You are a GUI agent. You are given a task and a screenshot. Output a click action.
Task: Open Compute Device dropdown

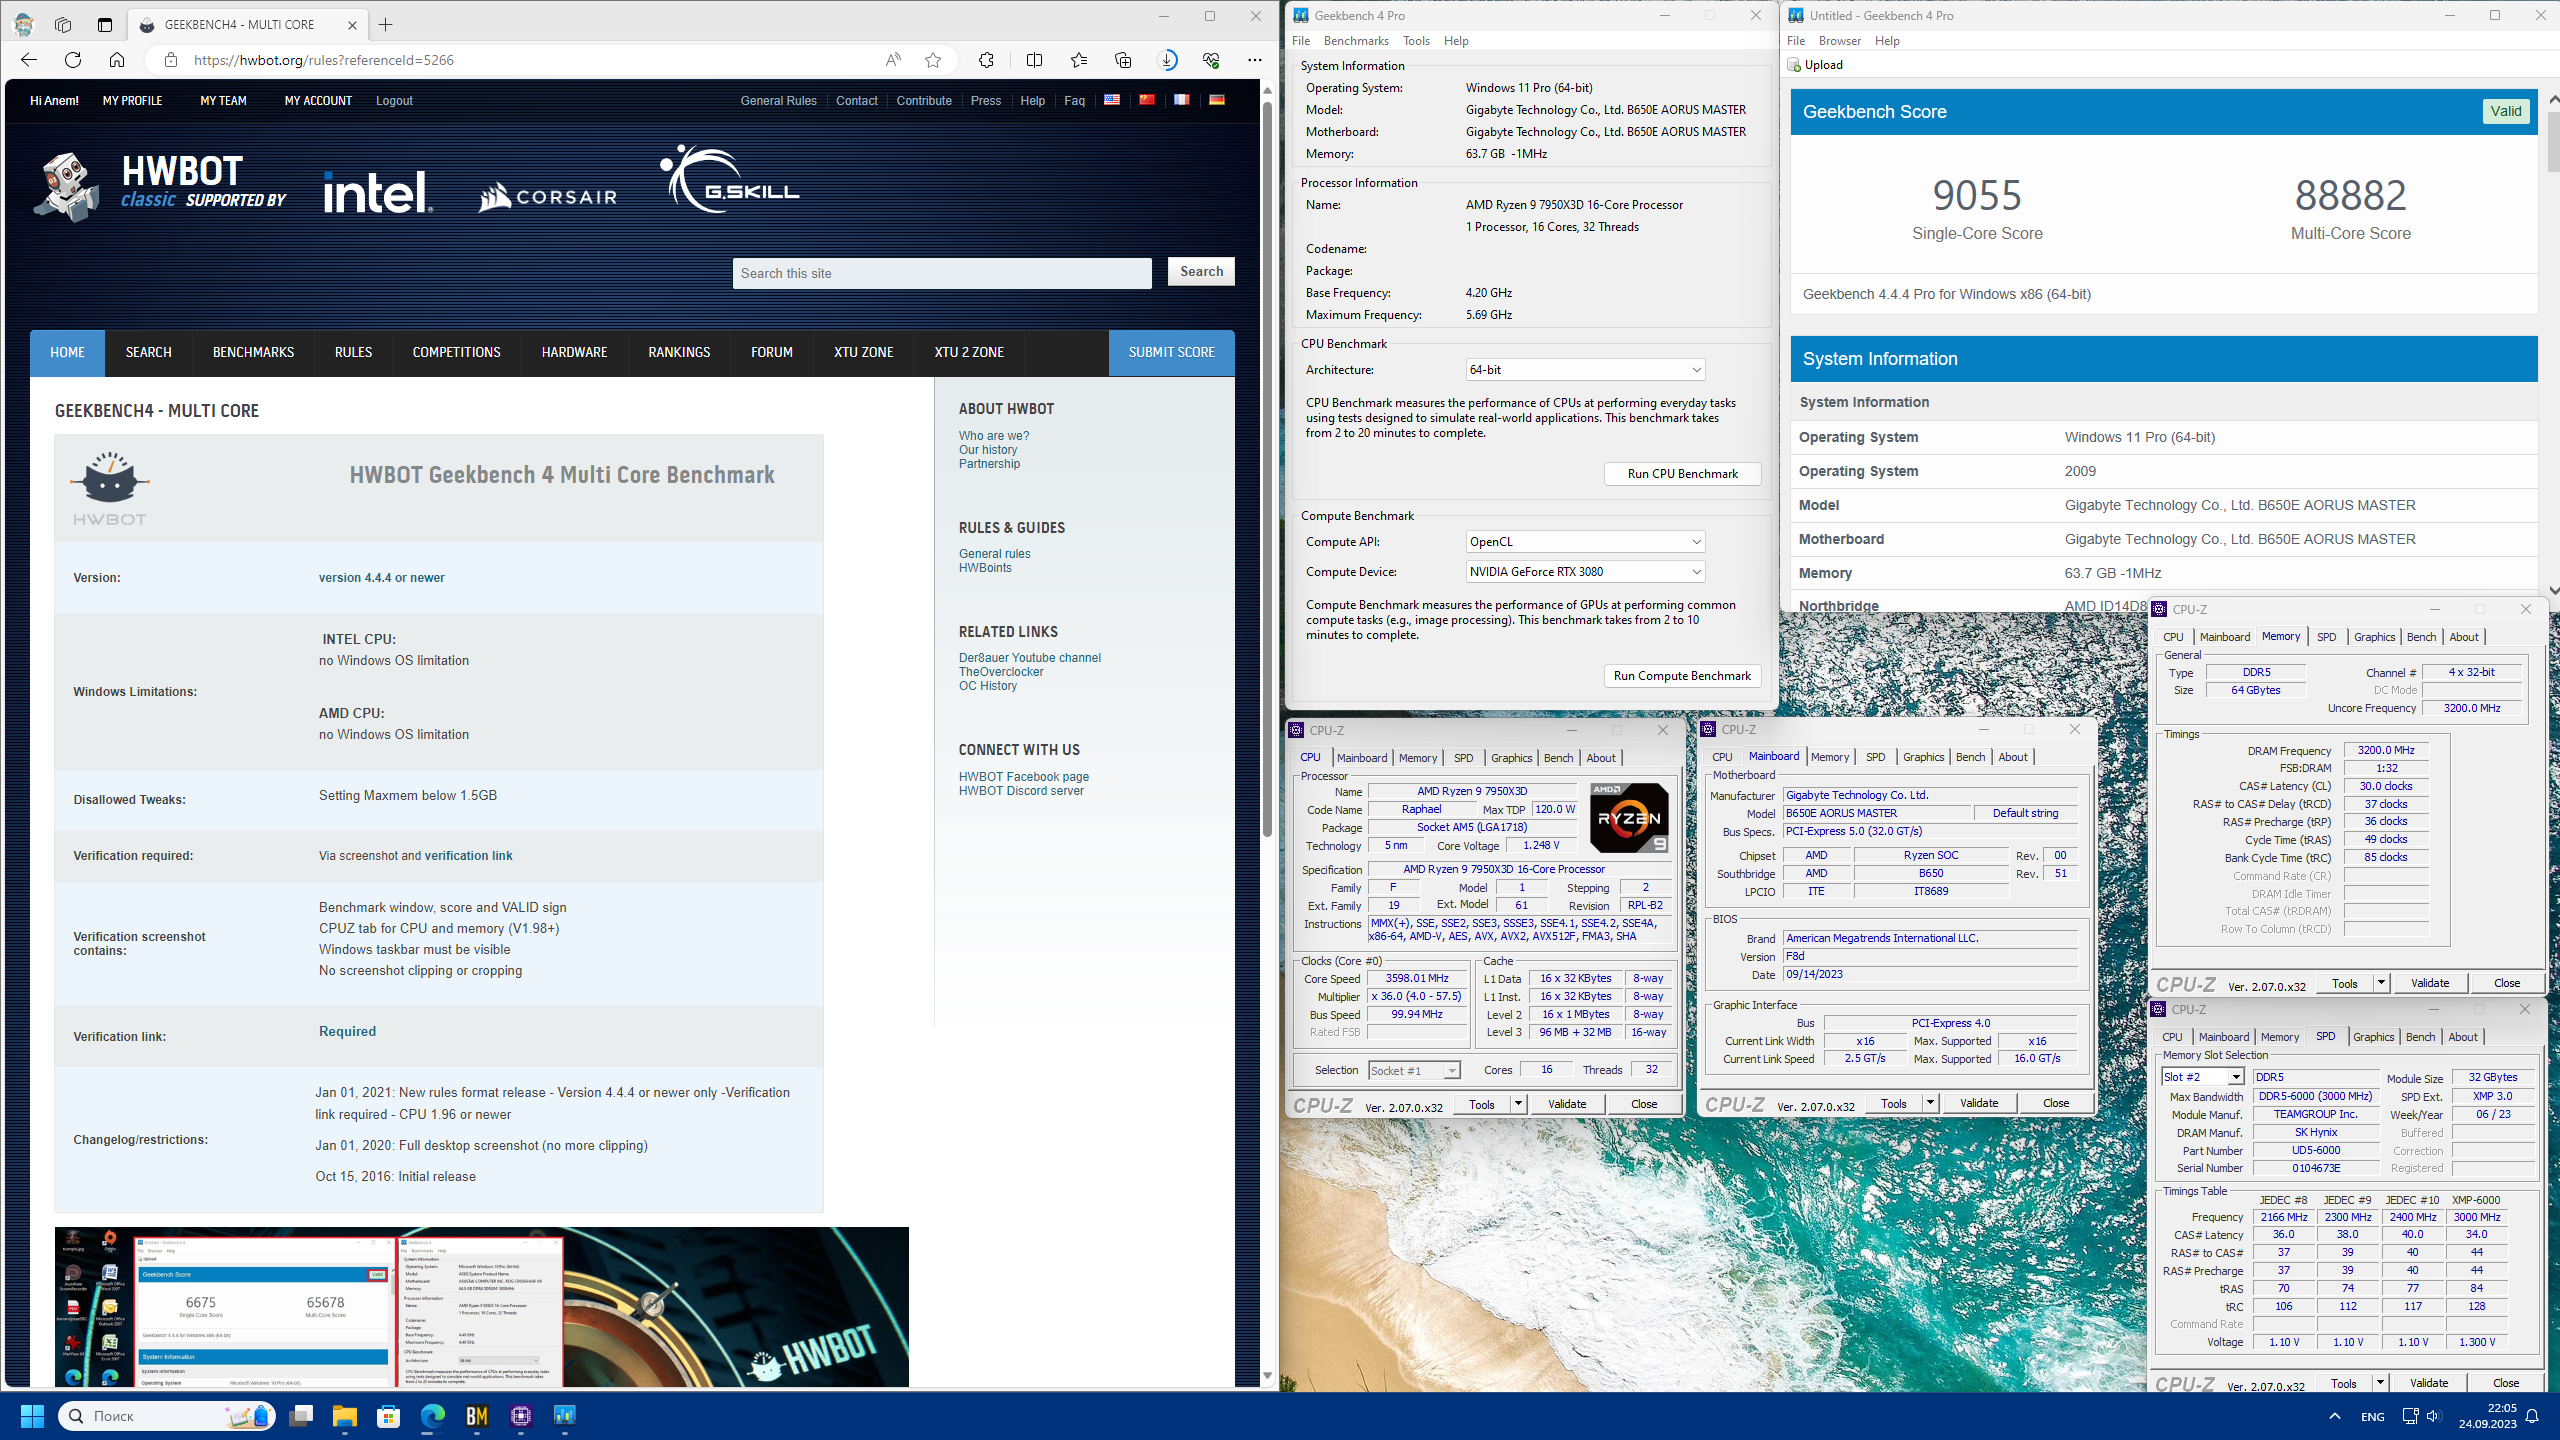click(1585, 572)
